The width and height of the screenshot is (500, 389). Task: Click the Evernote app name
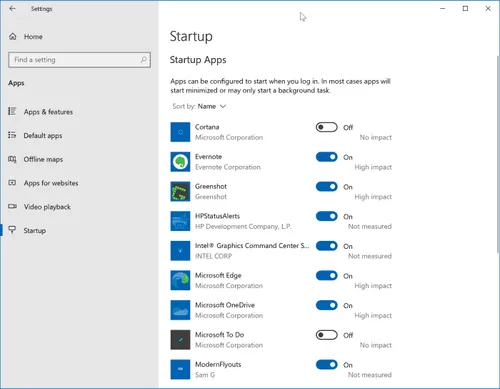click(208, 157)
